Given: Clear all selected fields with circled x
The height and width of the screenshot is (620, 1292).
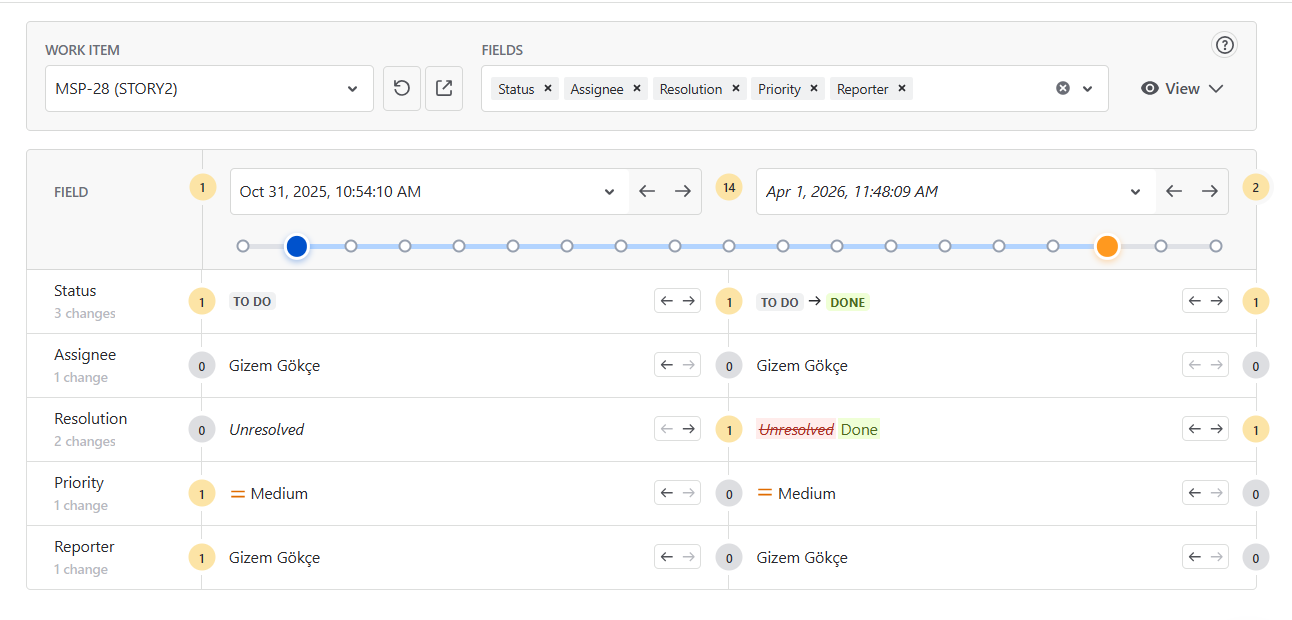Looking at the screenshot, I should point(1063,88).
